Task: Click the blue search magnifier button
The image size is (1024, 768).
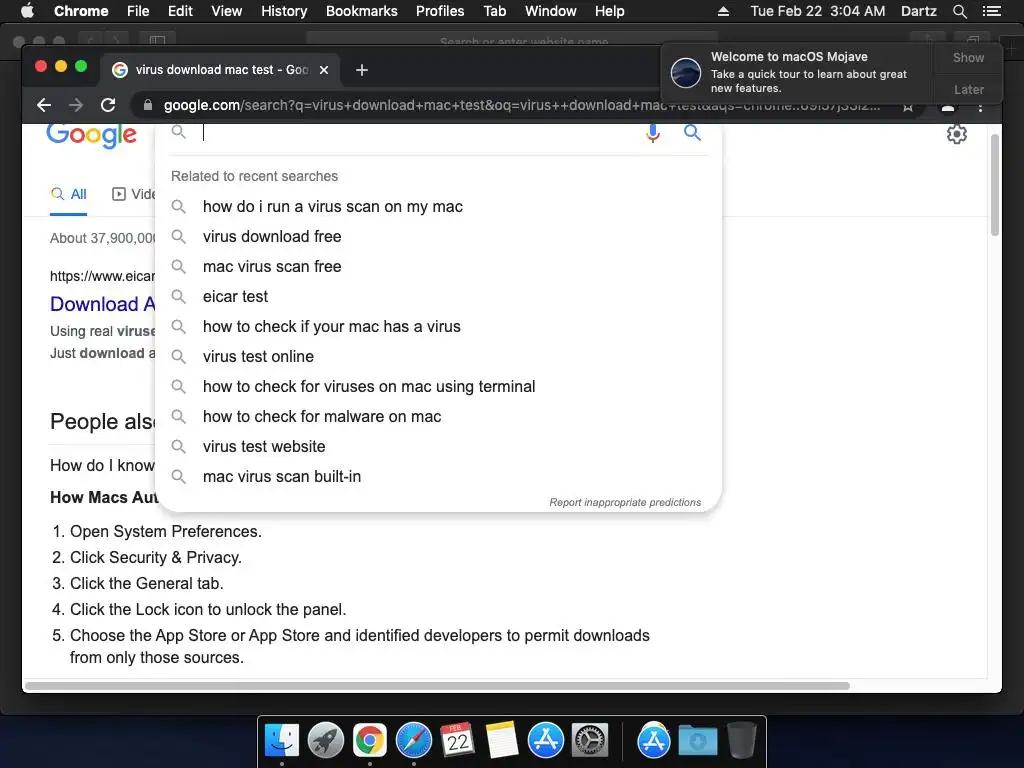Action: tap(692, 133)
